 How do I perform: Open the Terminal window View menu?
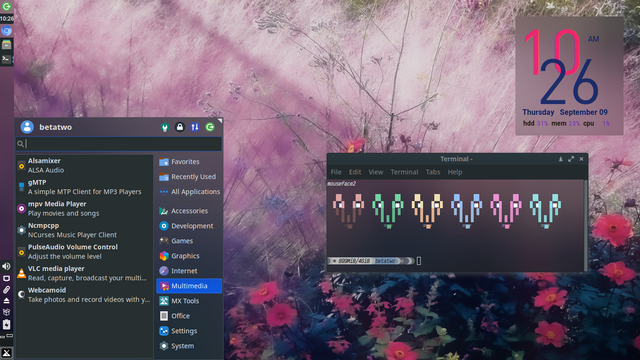tap(376, 172)
